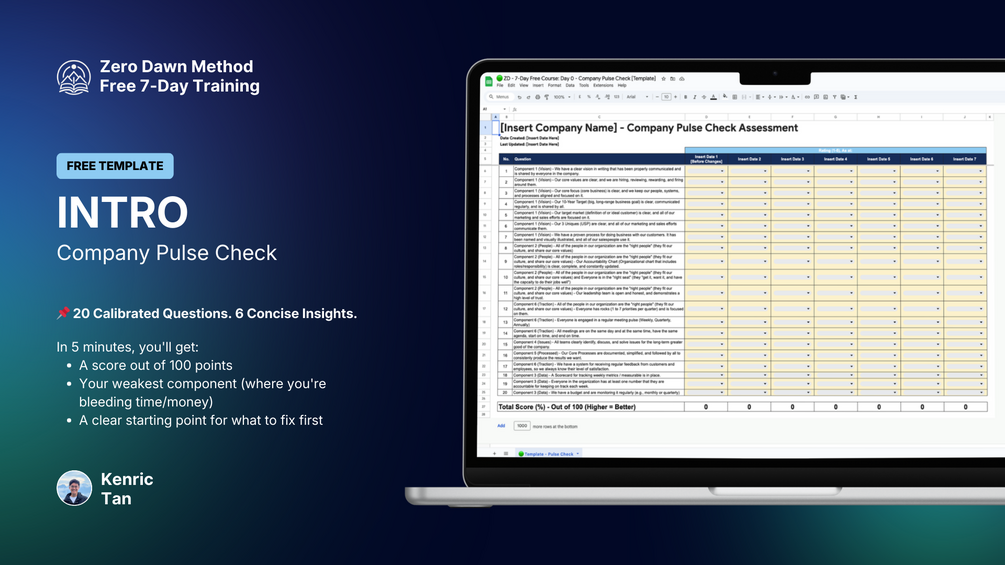Image resolution: width=1005 pixels, height=565 pixels.
Task: Open the fill color picker
Action: point(725,96)
